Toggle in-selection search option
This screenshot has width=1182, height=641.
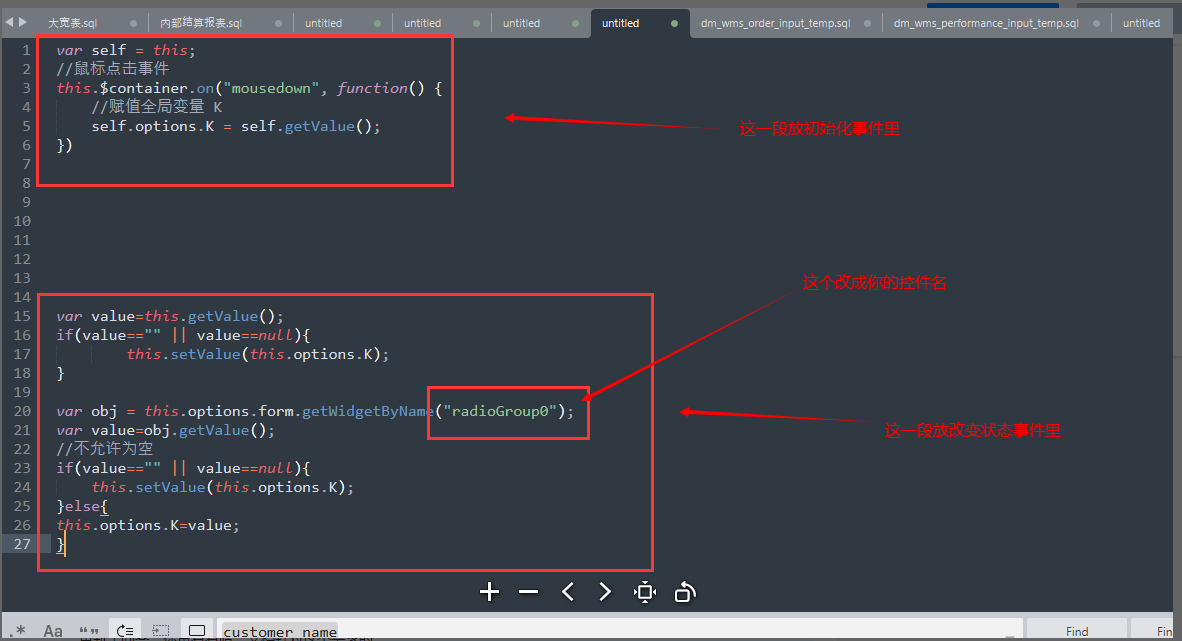[161, 631]
